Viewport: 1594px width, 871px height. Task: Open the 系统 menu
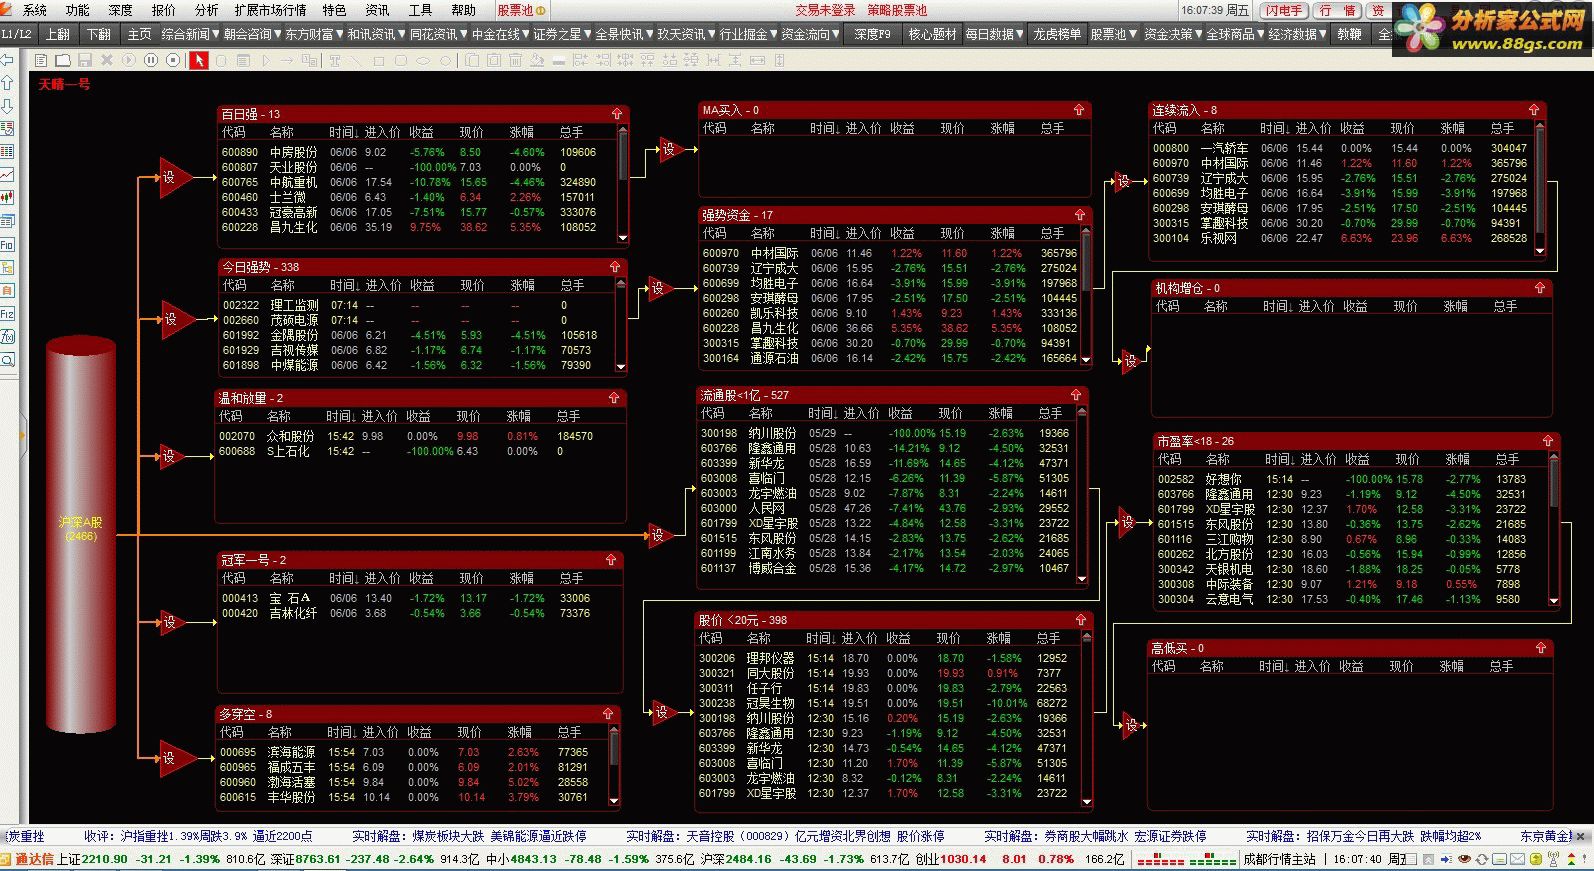pos(35,10)
